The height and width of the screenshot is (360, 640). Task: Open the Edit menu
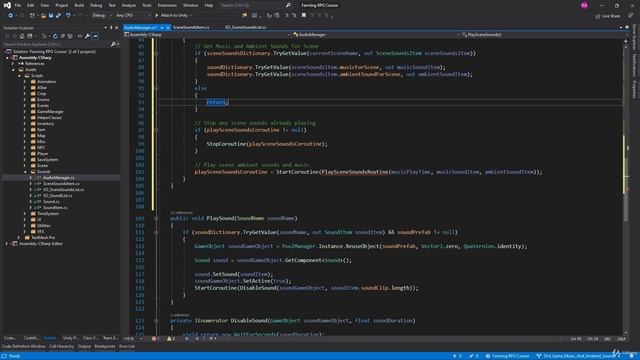point(31,5)
